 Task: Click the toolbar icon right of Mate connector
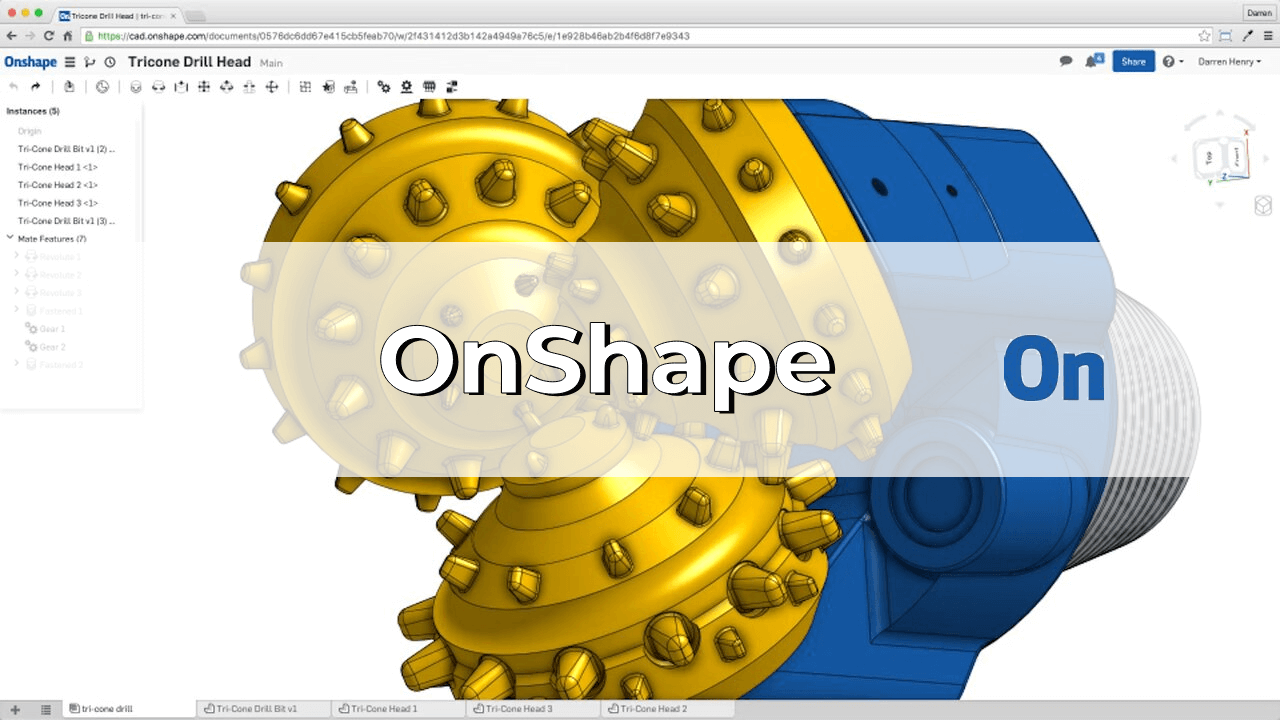[350, 87]
